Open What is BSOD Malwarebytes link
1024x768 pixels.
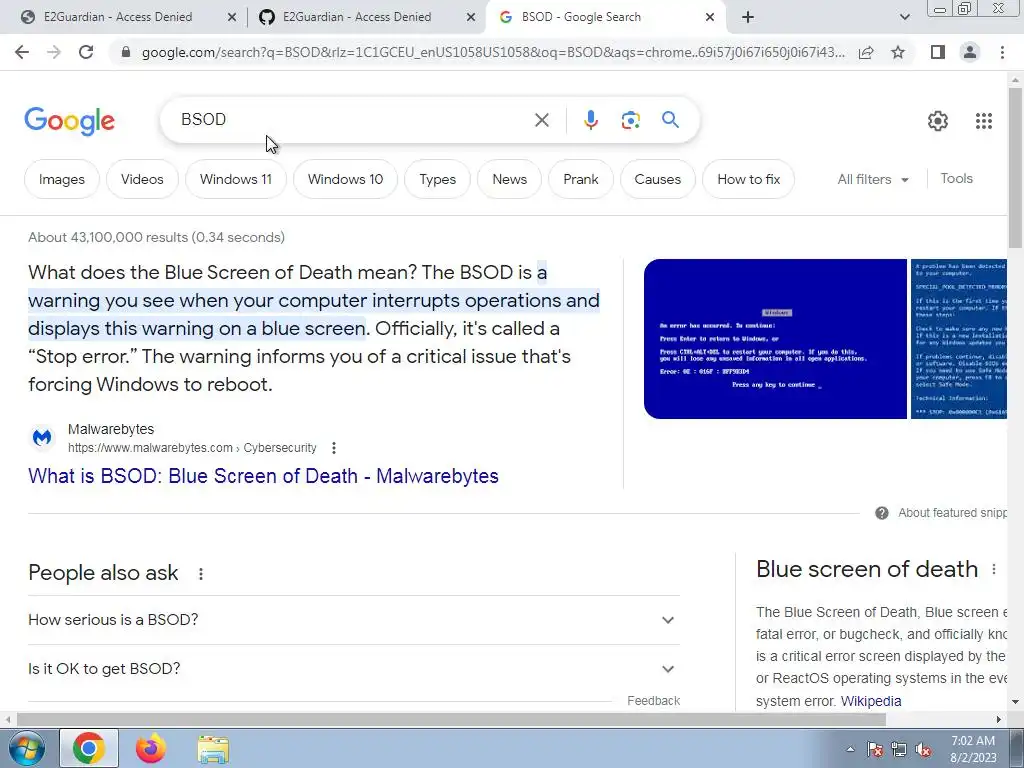click(x=263, y=476)
